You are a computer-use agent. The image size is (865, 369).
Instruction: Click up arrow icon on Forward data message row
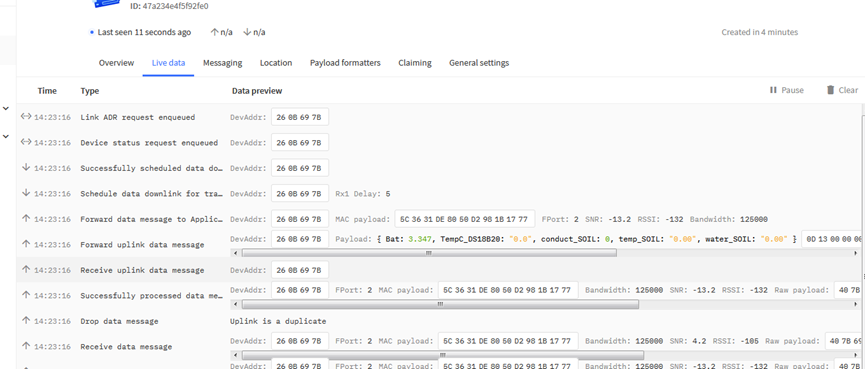pyautogui.click(x=25, y=218)
